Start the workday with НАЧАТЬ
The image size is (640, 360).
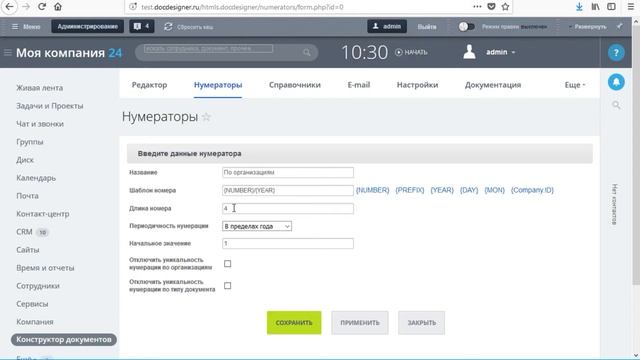411,52
